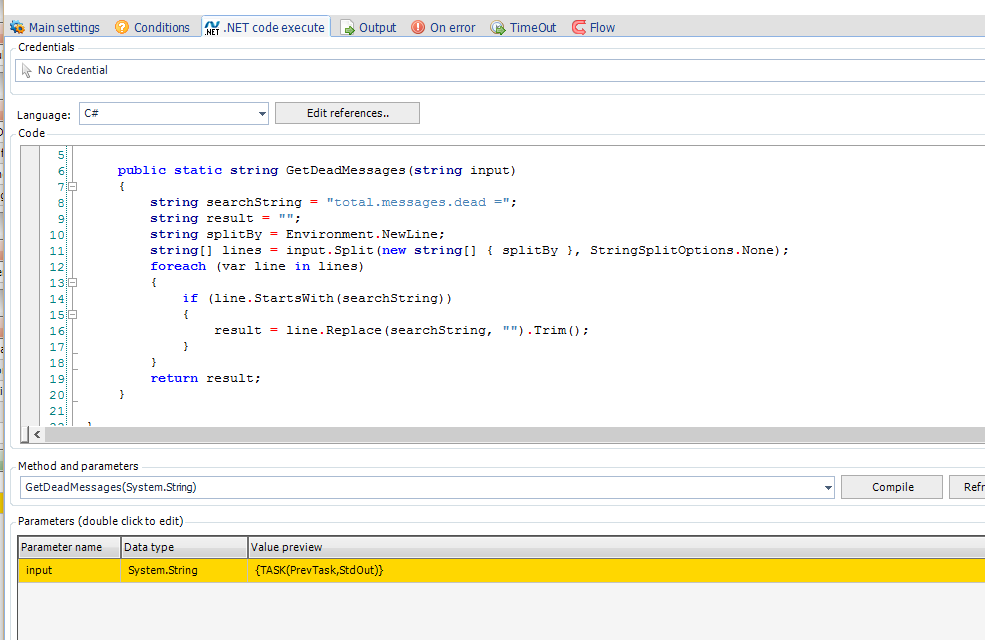Viewport: 985px width, 640px height.
Task: Open the Language C# dropdown
Action: pos(262,114)
